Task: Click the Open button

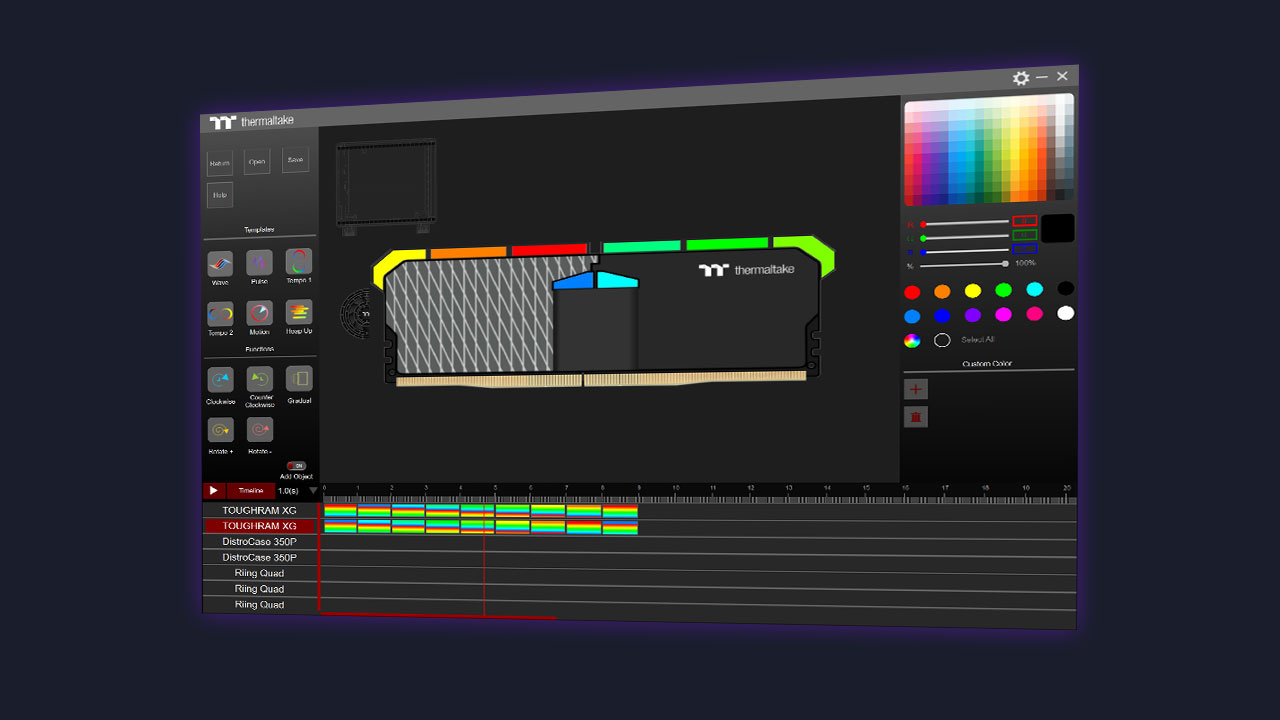Action: pyautogui.click(x=257, y=162)
